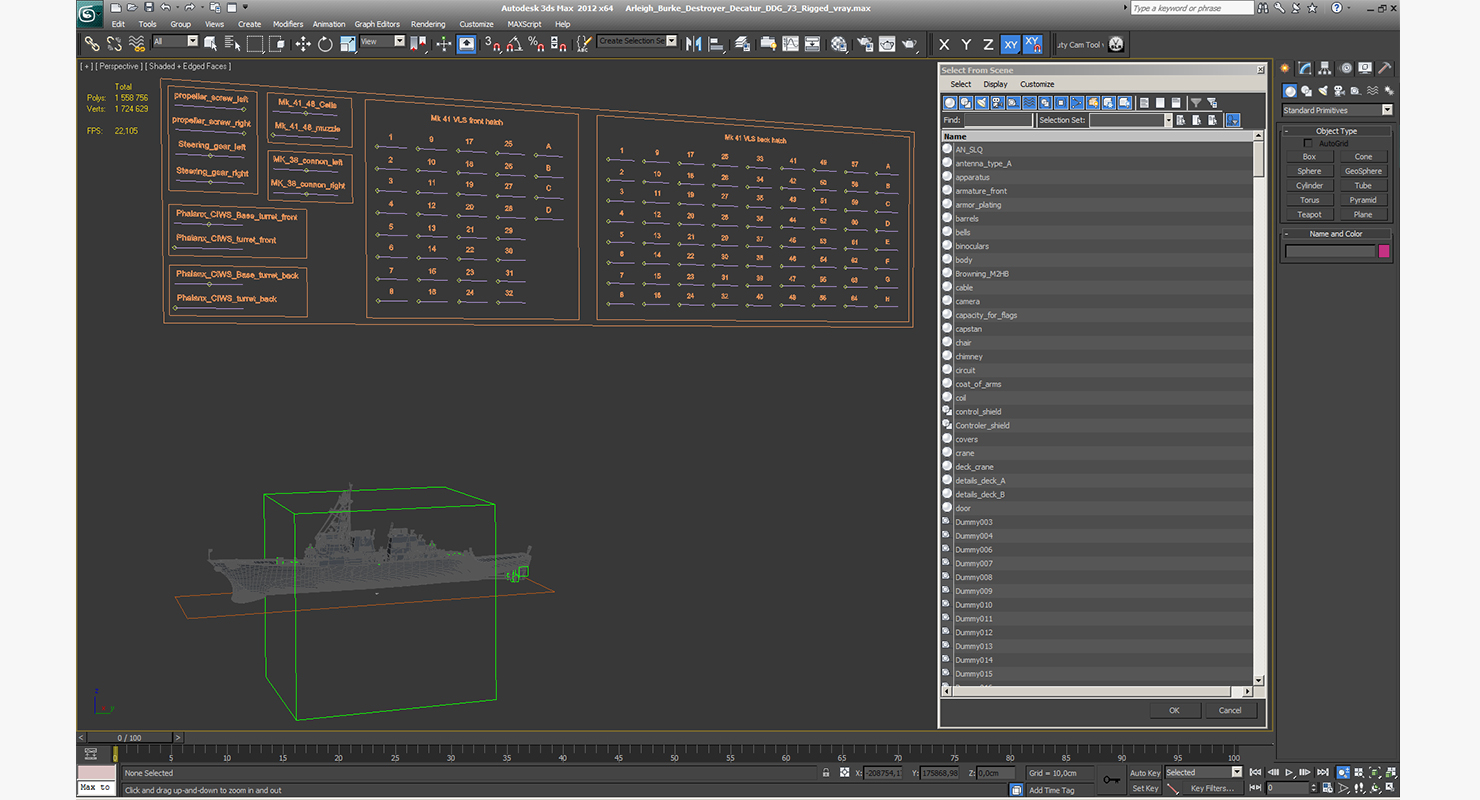Switch to the Utilities hammer panel
This screenshot has height=800, width=1480.
pyautogui.click(x=1384, y=68)
